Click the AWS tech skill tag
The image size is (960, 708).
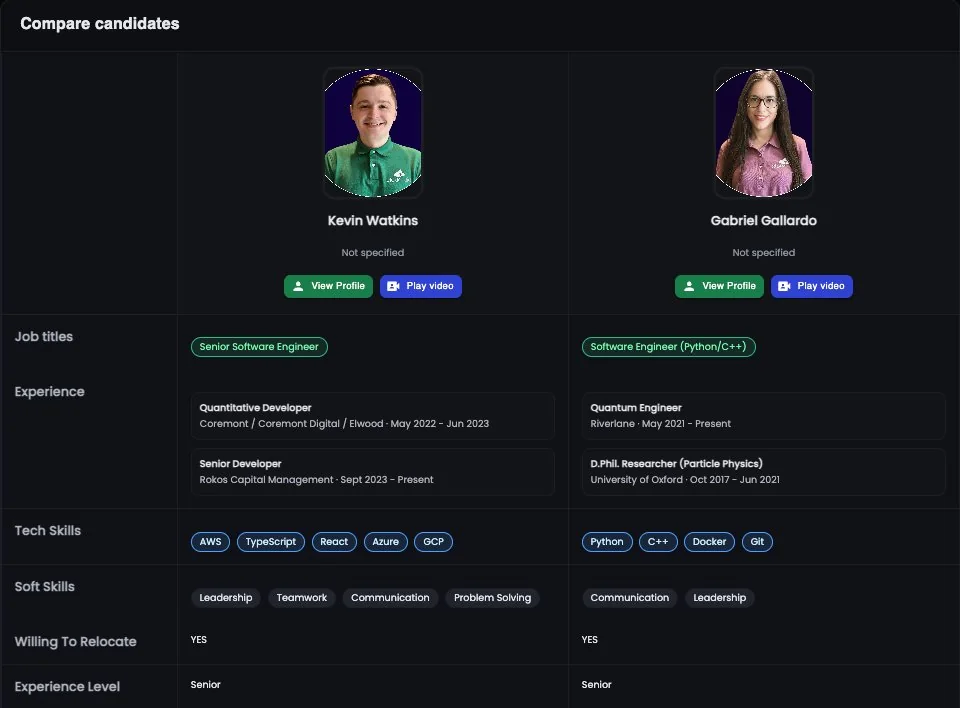coord(211,541)
